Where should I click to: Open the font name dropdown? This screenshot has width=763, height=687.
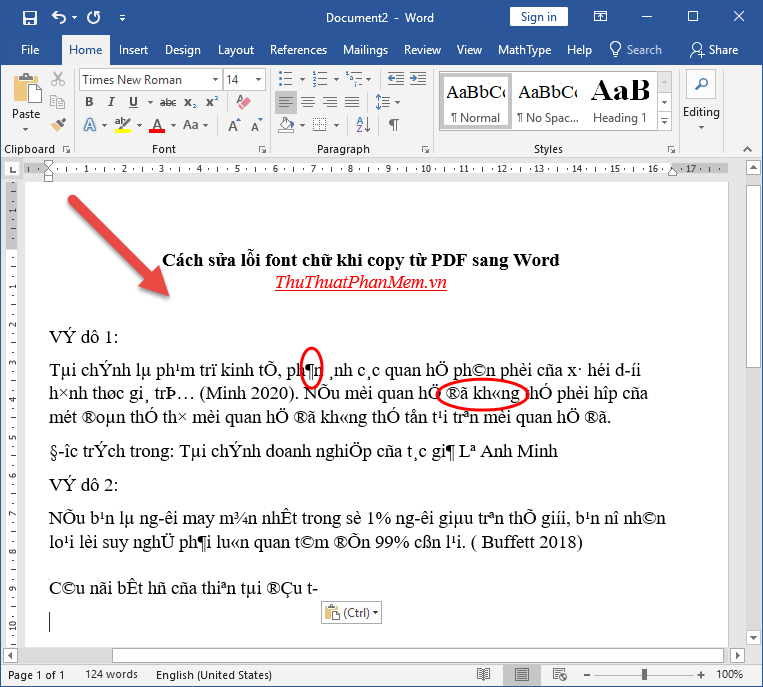215,80
